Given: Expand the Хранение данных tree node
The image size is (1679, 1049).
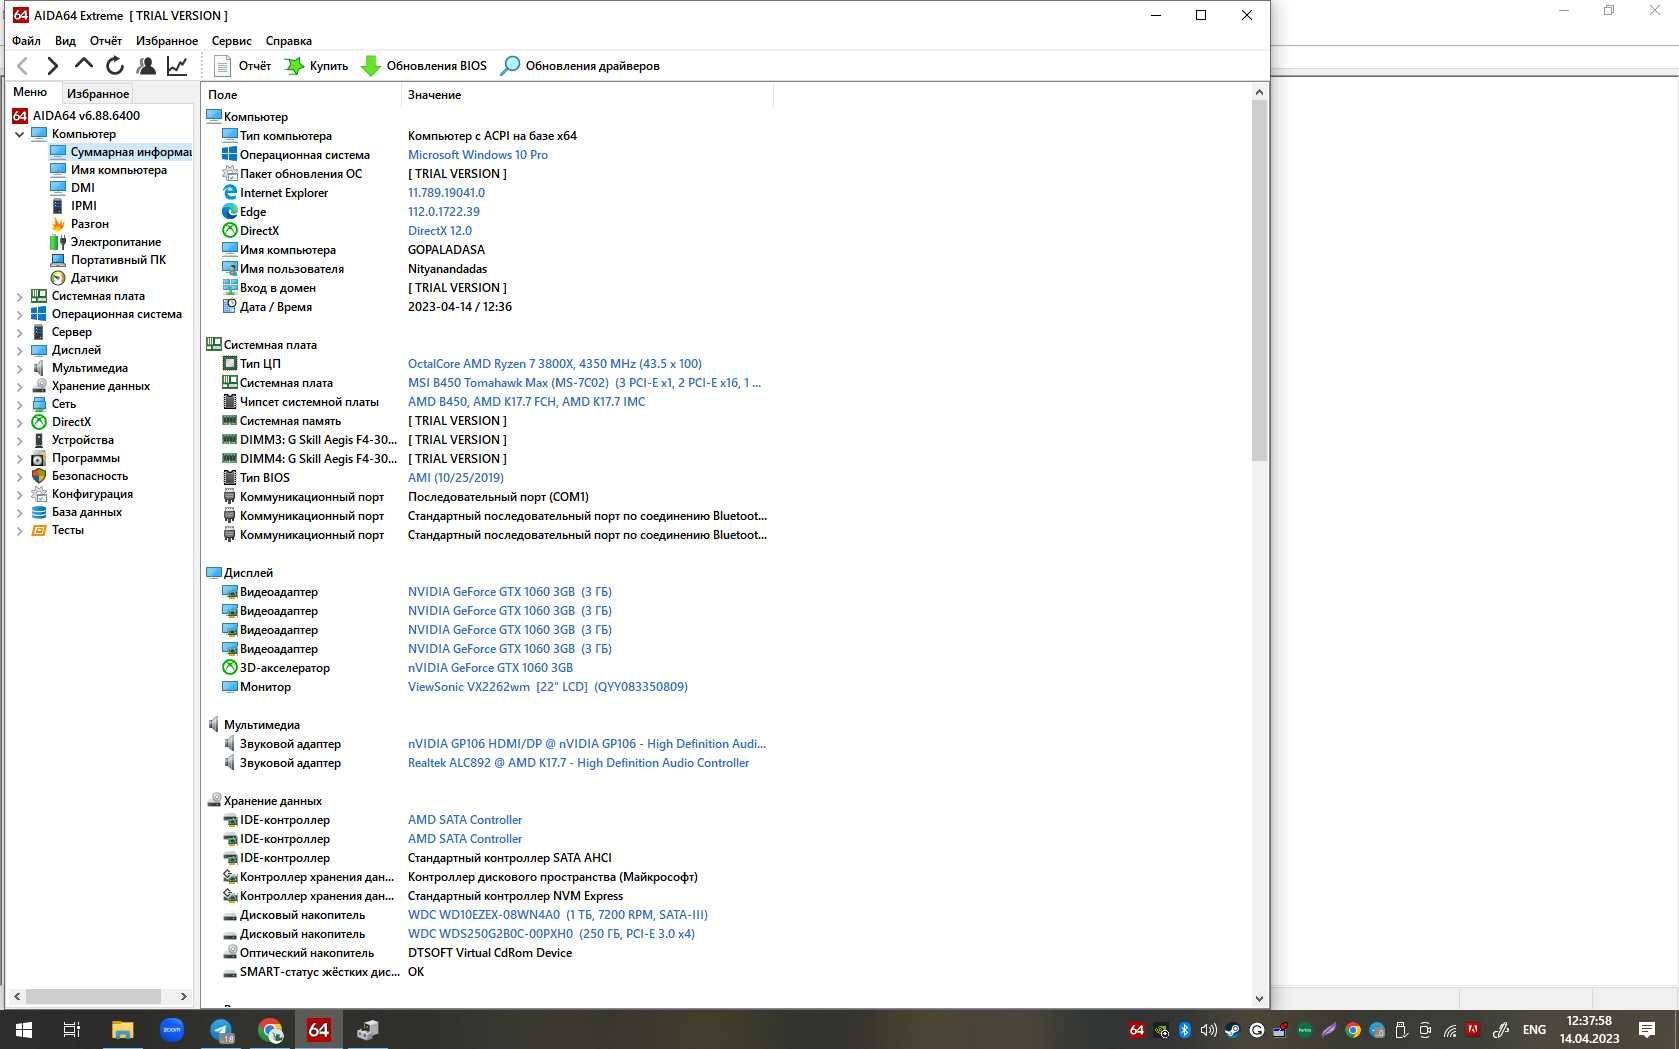Looking at the screenshot, I should coord(19,386).
